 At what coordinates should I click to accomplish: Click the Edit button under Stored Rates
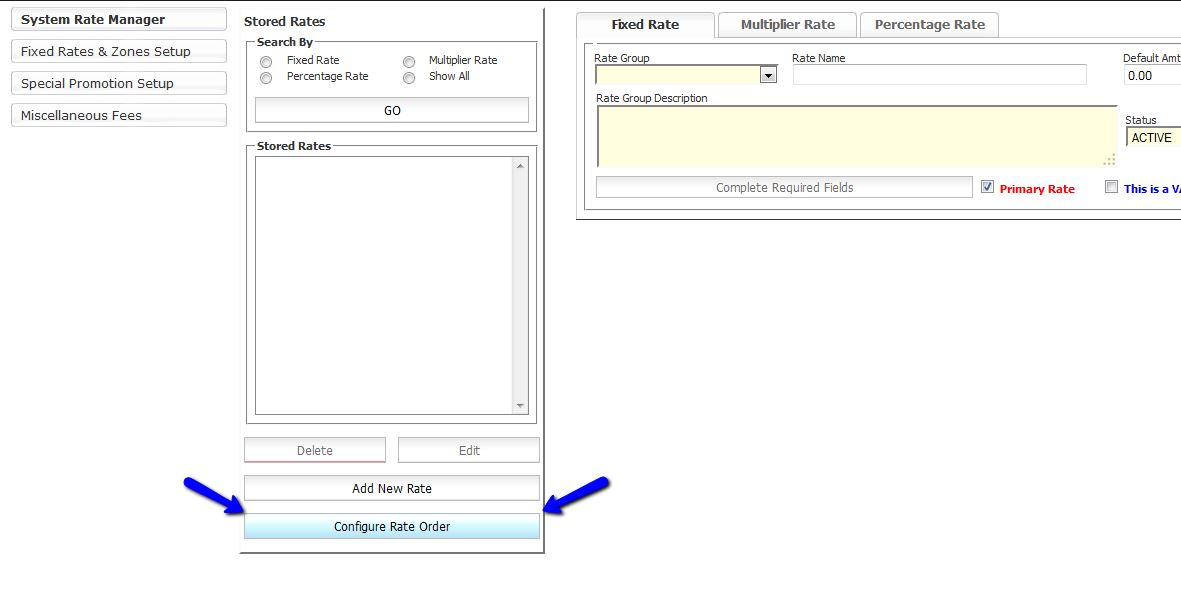pyautogui.click(x=468, y=449)
